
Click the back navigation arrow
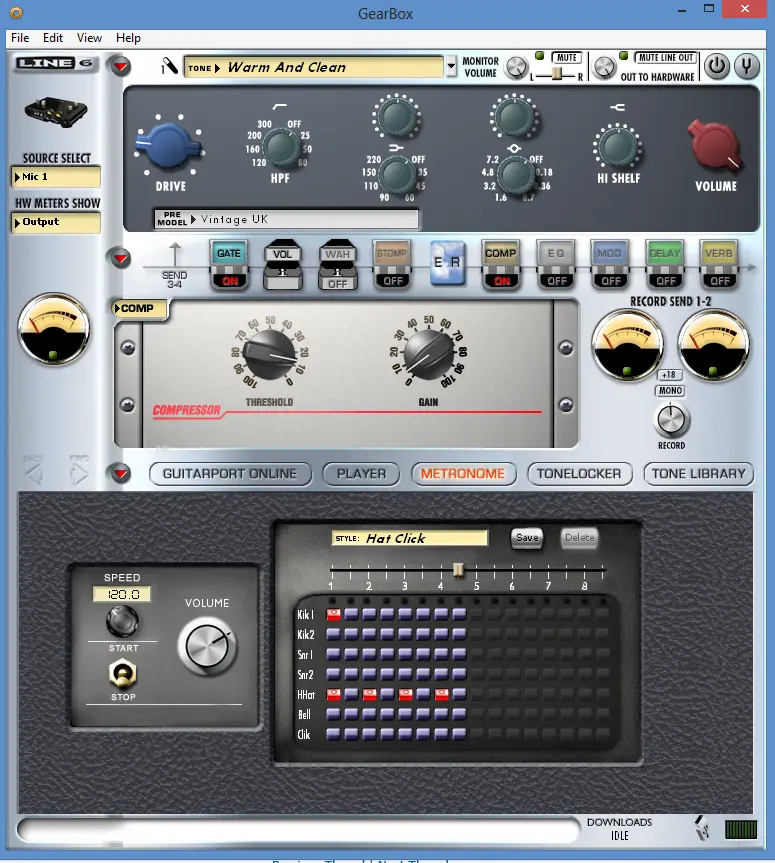pos(34,474)
